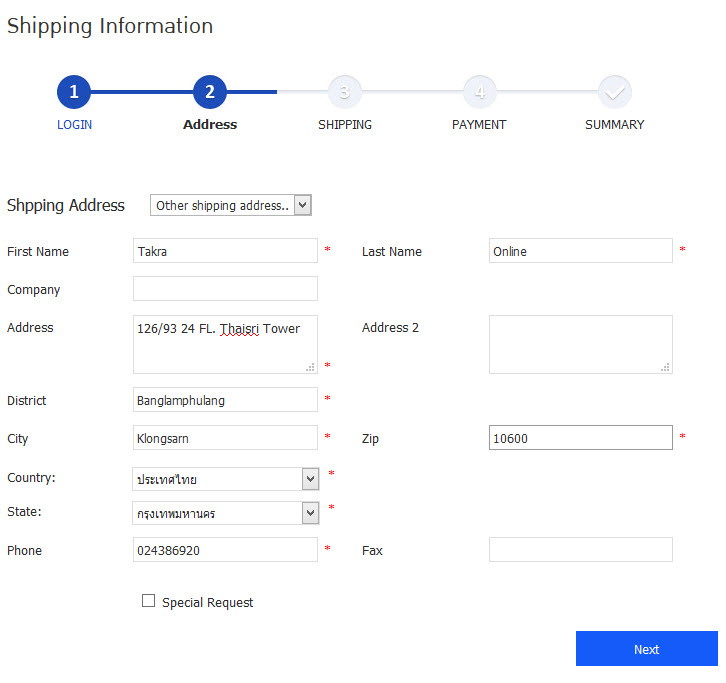The image size is (726, 683).
Task: Click the PAYMENT step label
Action: 479,125
